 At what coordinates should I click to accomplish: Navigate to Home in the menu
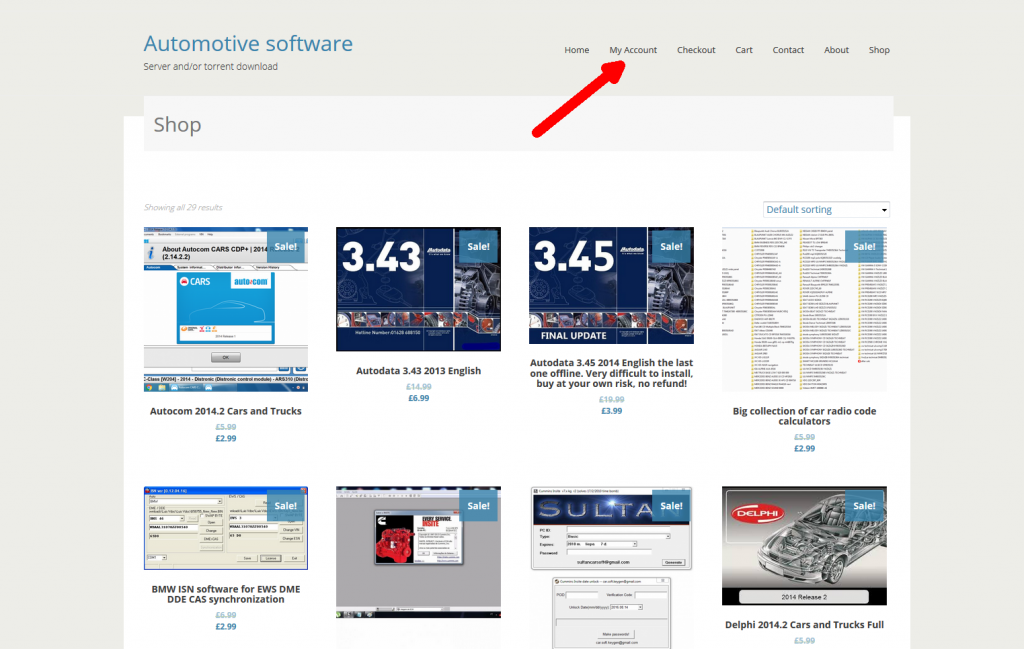[x=577, y=49]
